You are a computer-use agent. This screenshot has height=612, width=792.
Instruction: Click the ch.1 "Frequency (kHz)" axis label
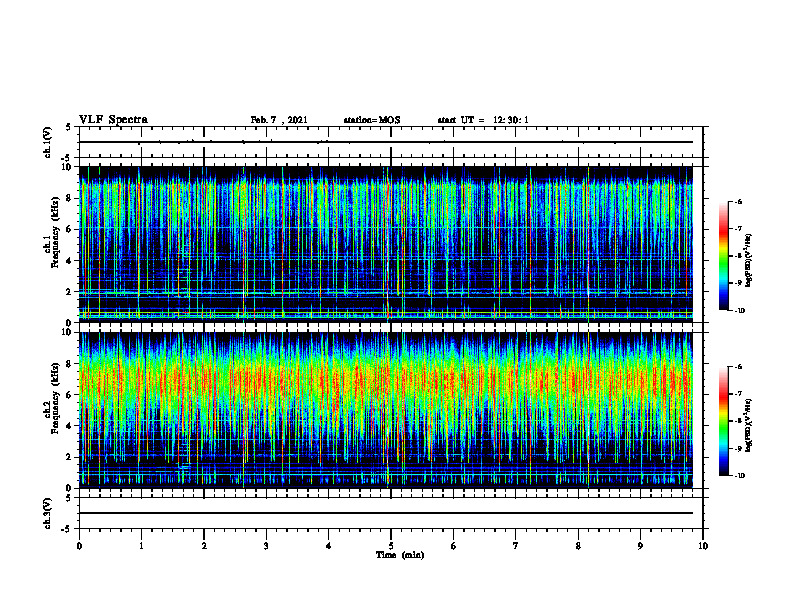pyautogui.click(x=56, y=232)
